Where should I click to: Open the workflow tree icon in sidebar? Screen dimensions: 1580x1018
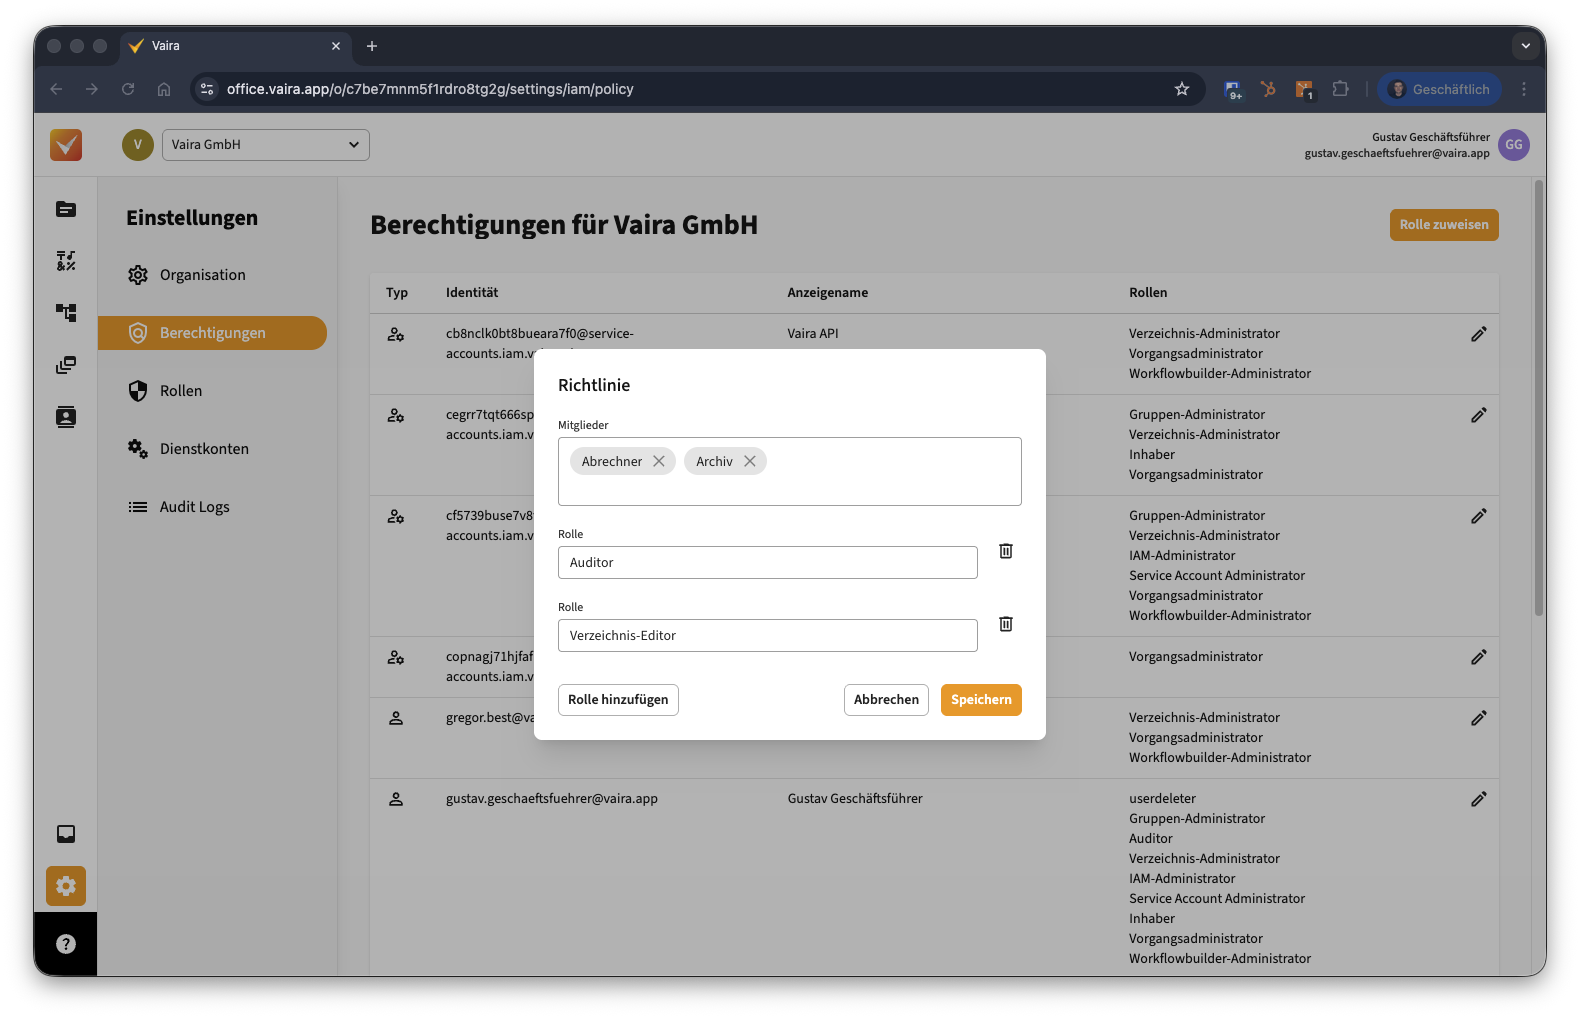[x=66, y=313]
